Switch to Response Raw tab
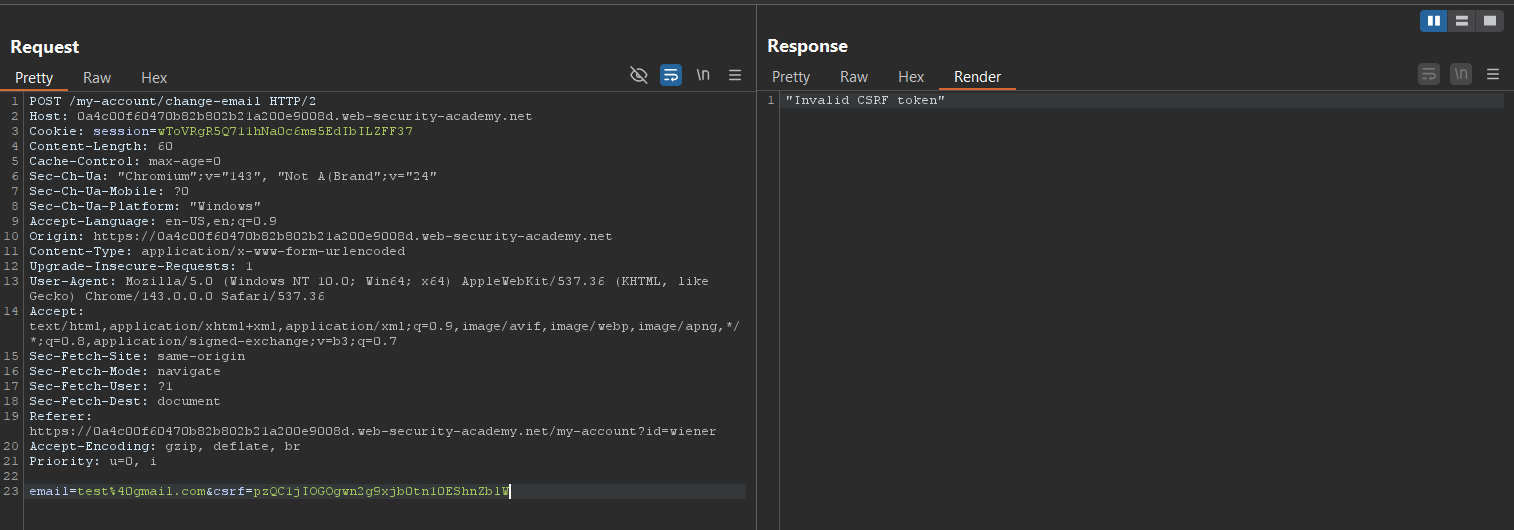 pos(854,76)
